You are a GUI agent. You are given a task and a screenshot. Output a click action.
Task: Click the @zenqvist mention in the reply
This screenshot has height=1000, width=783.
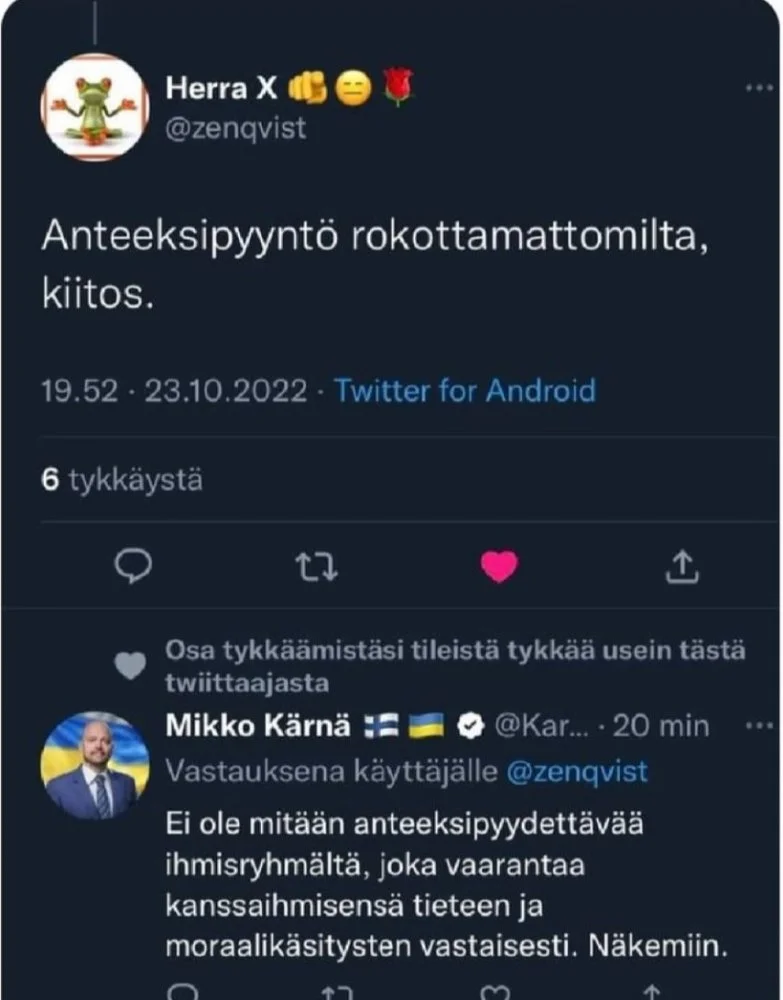coord(577,772)
